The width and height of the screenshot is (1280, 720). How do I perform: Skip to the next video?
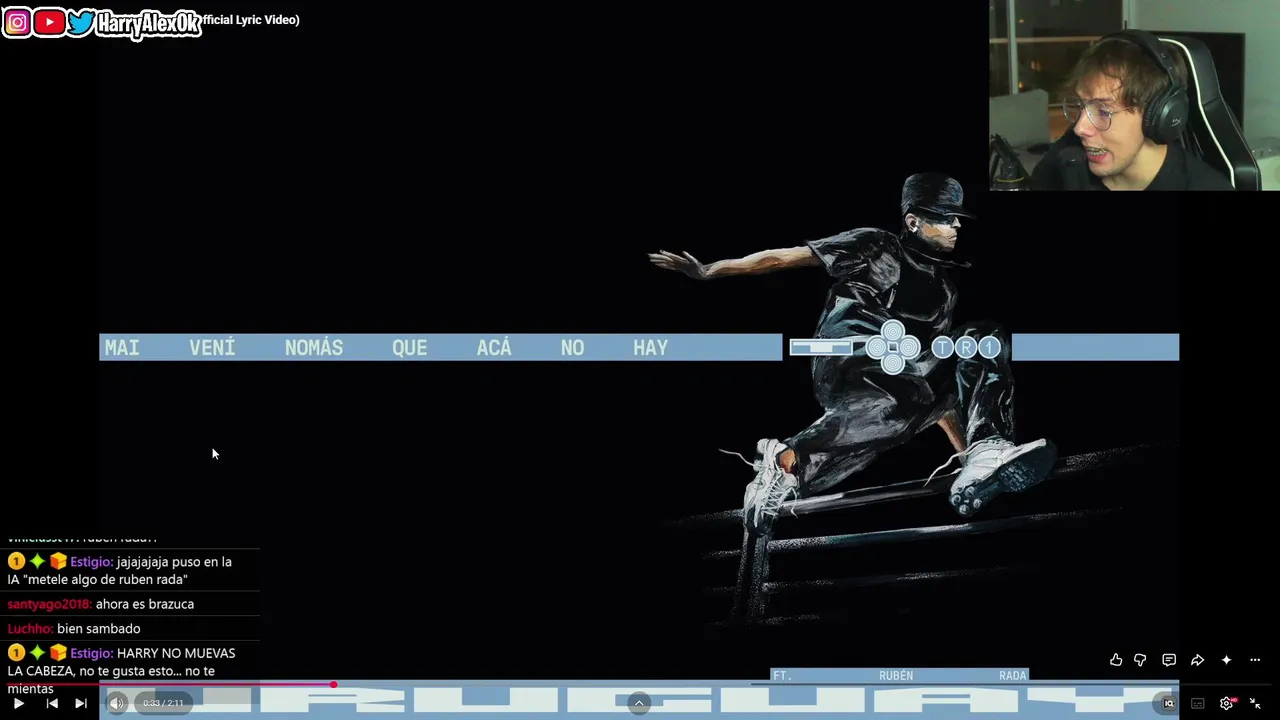81,703
